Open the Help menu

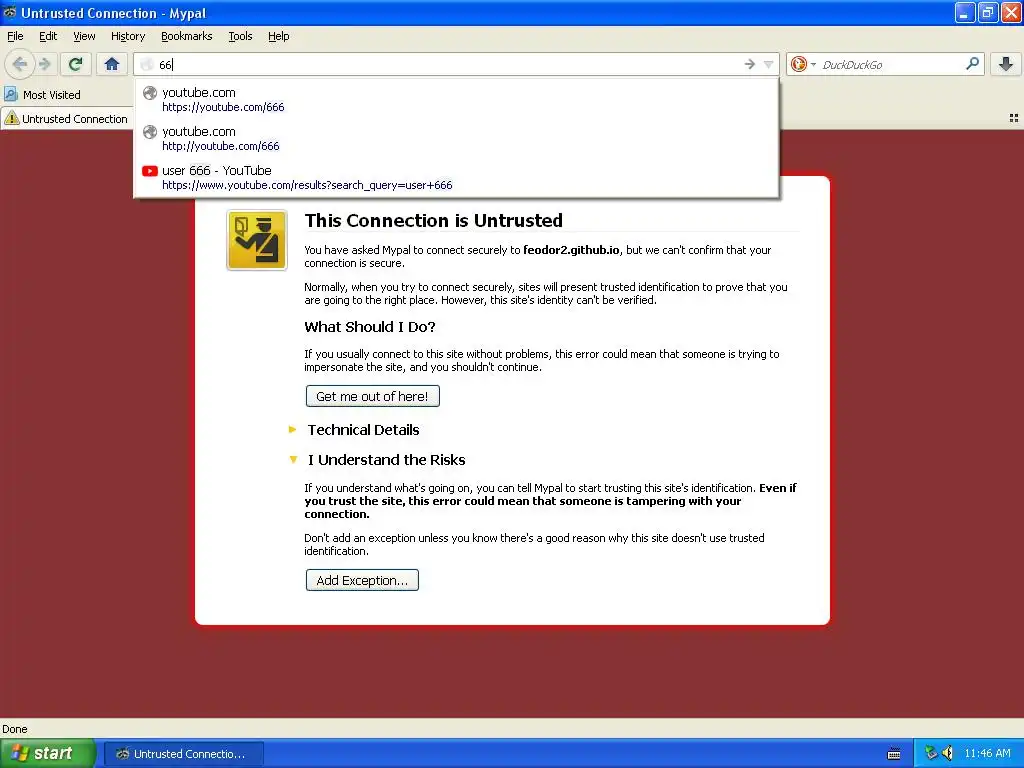(279, 36)
